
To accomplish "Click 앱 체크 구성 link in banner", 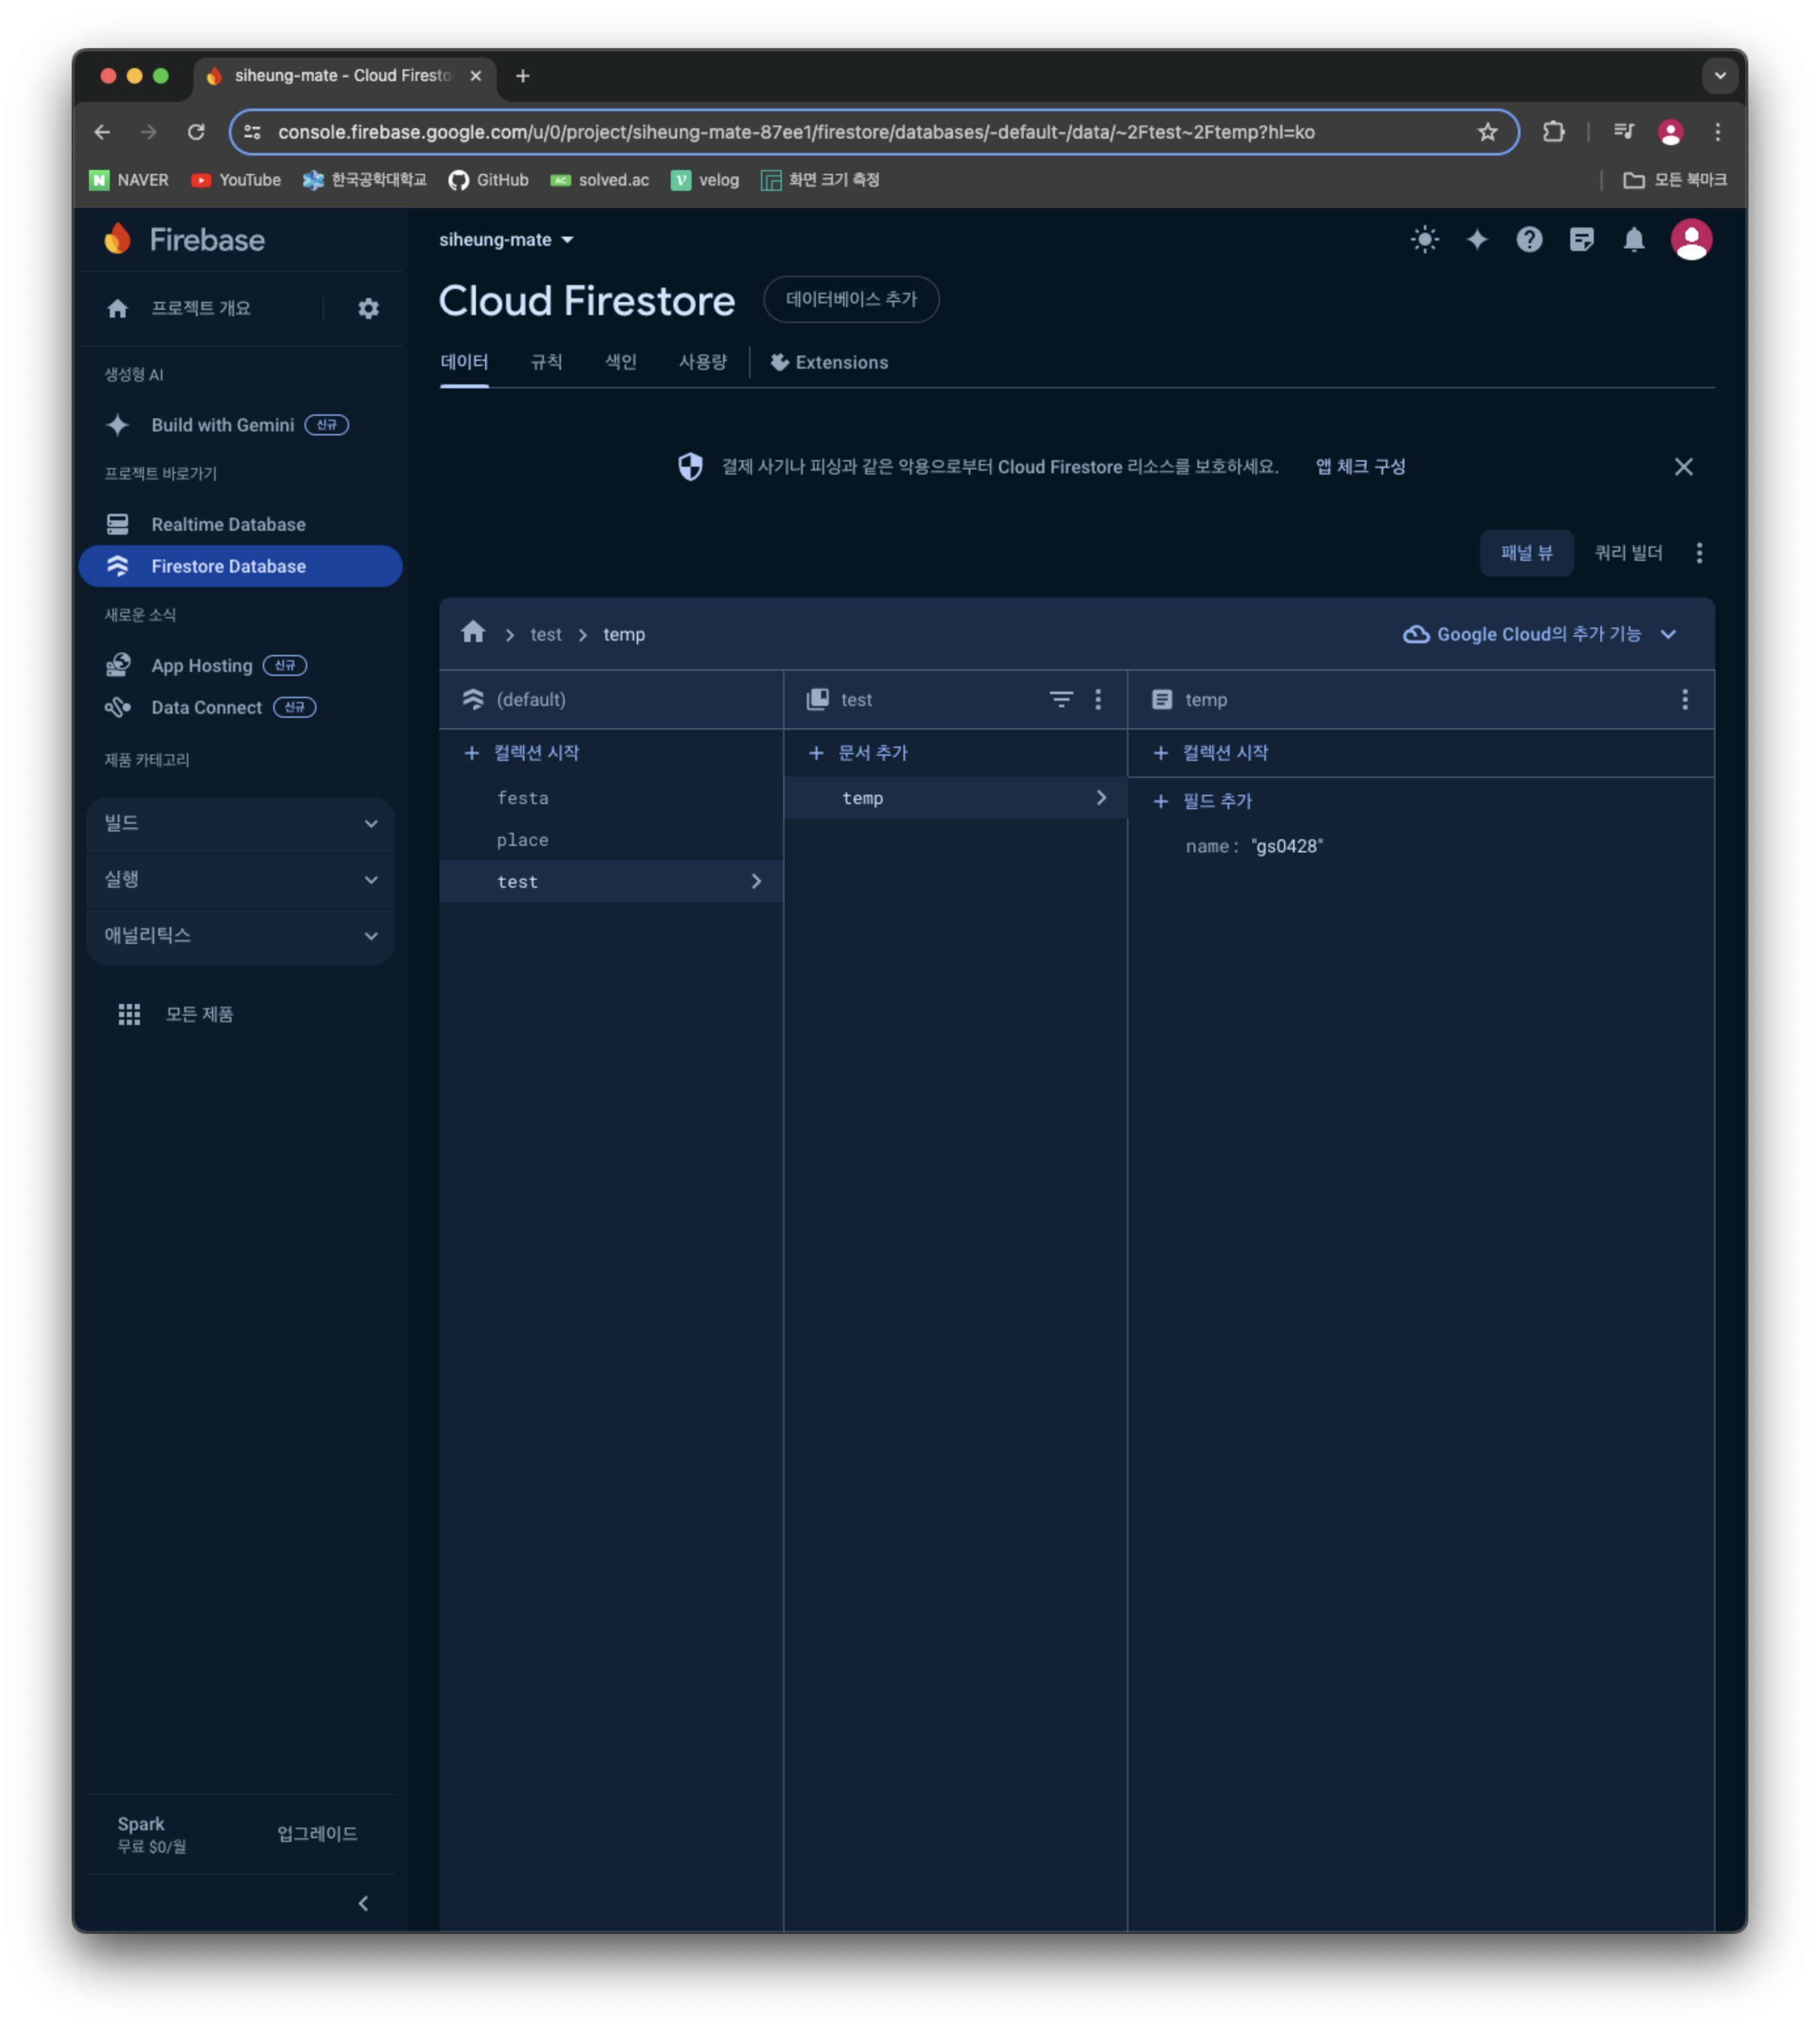I will [x=1360, y=466].
